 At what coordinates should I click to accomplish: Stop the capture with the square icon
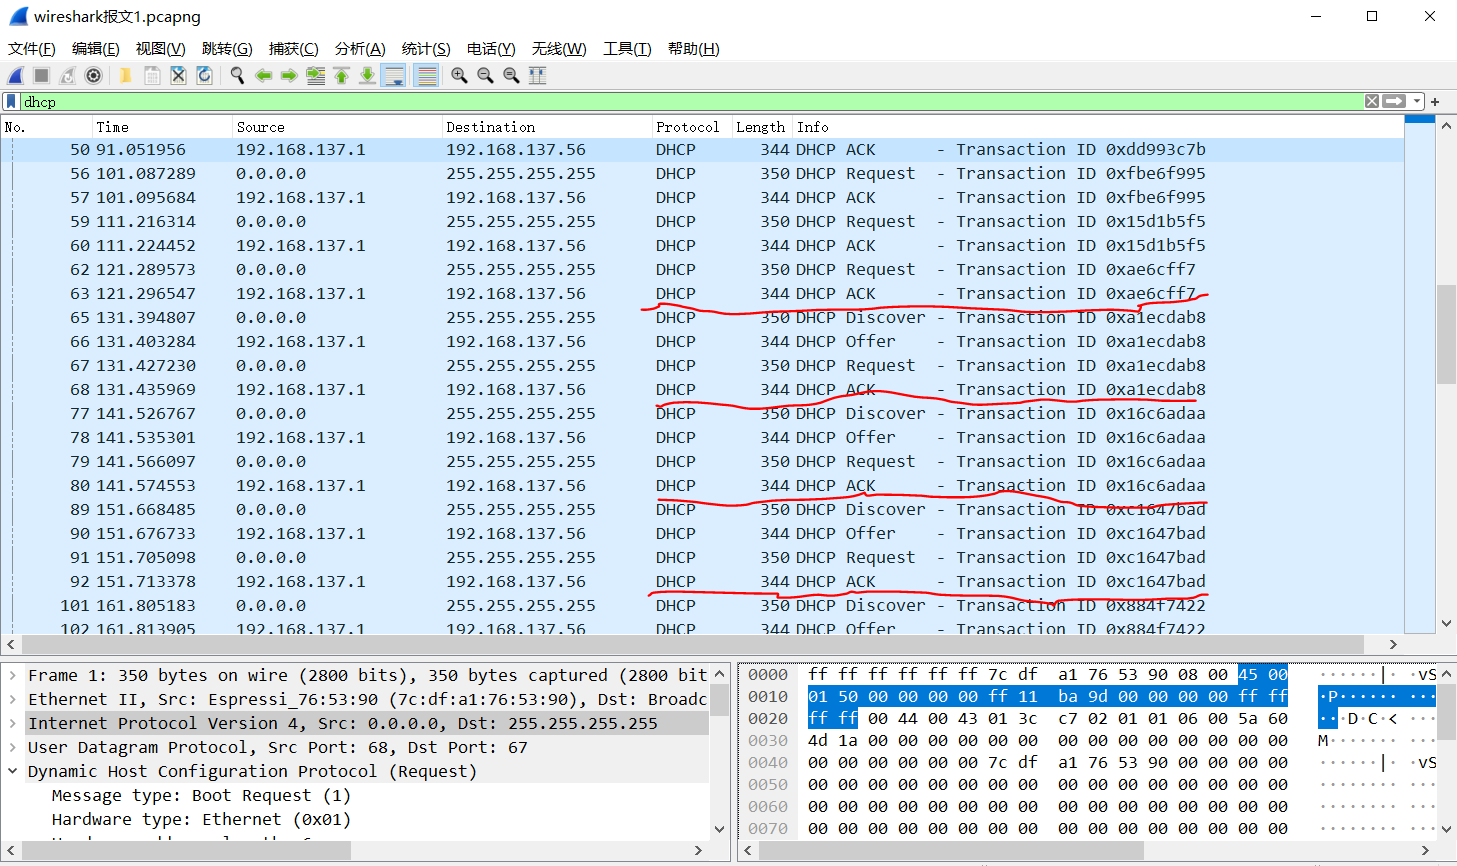point(41,75)
